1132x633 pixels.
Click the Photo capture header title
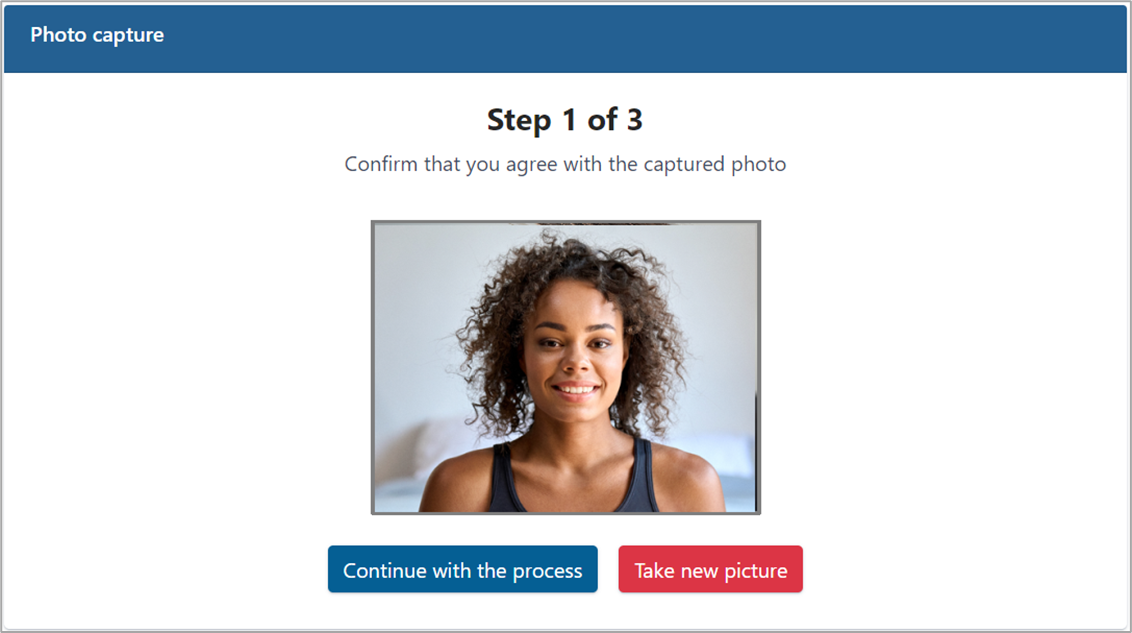pyautogui.click(x=97, y=35)
